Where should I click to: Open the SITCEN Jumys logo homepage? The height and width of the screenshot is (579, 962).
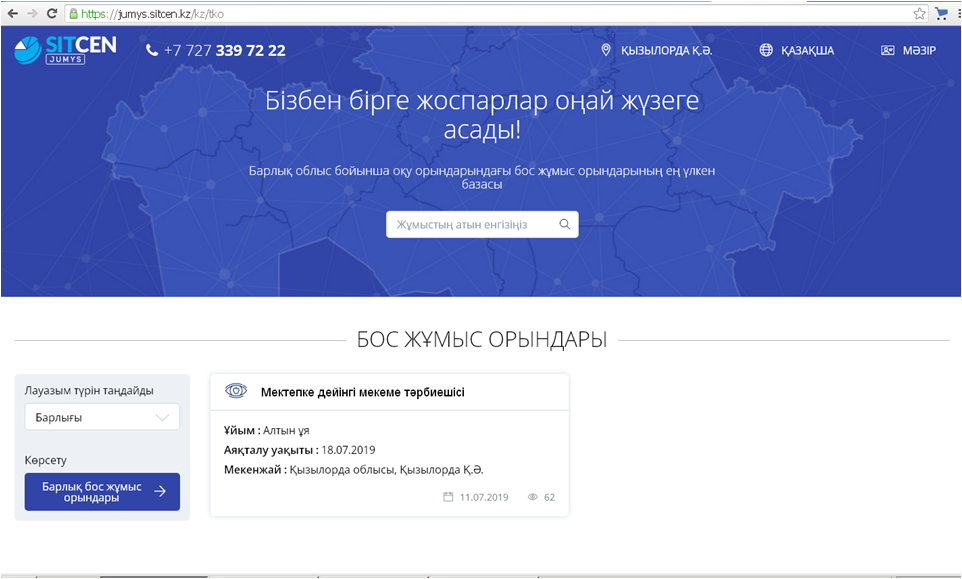coord(65,50)
